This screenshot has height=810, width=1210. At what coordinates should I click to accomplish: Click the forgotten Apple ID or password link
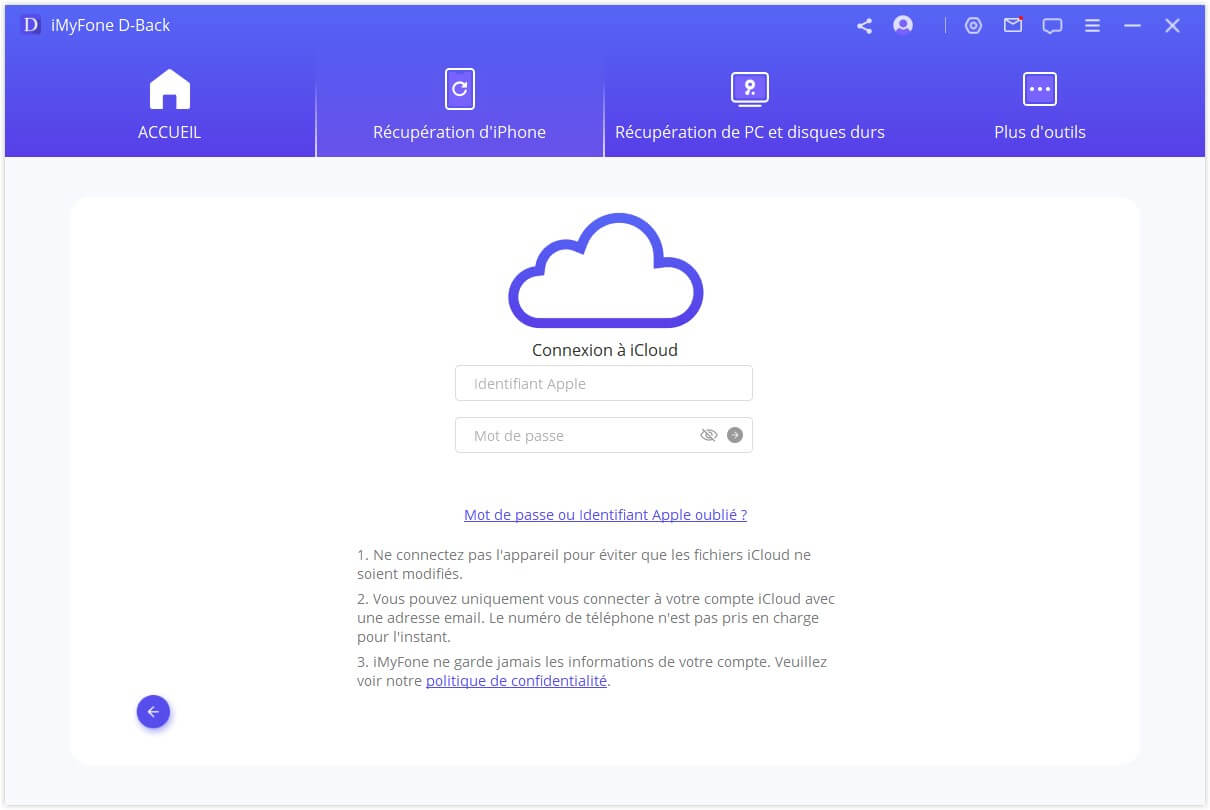click(604, 514)
